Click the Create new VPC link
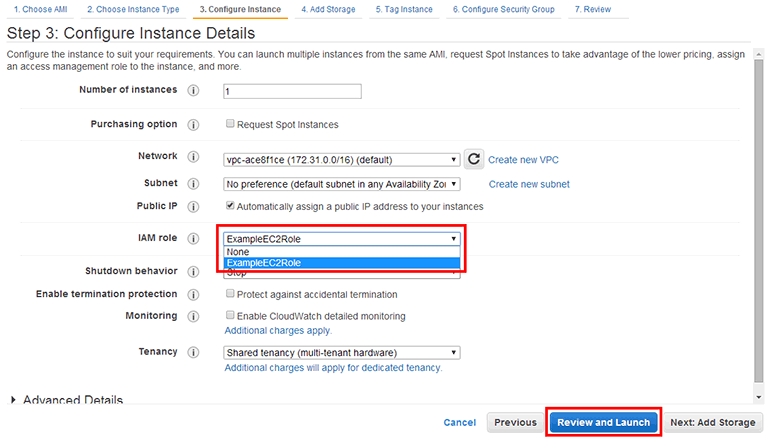This screenshot has height=440, width=770. click(523, 160)
